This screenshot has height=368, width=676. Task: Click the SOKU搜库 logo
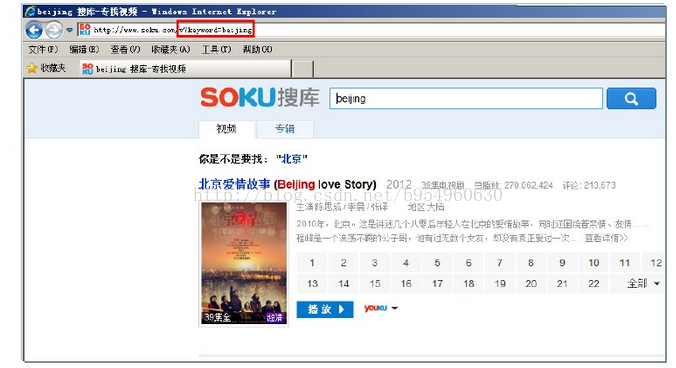coord(260,97)
